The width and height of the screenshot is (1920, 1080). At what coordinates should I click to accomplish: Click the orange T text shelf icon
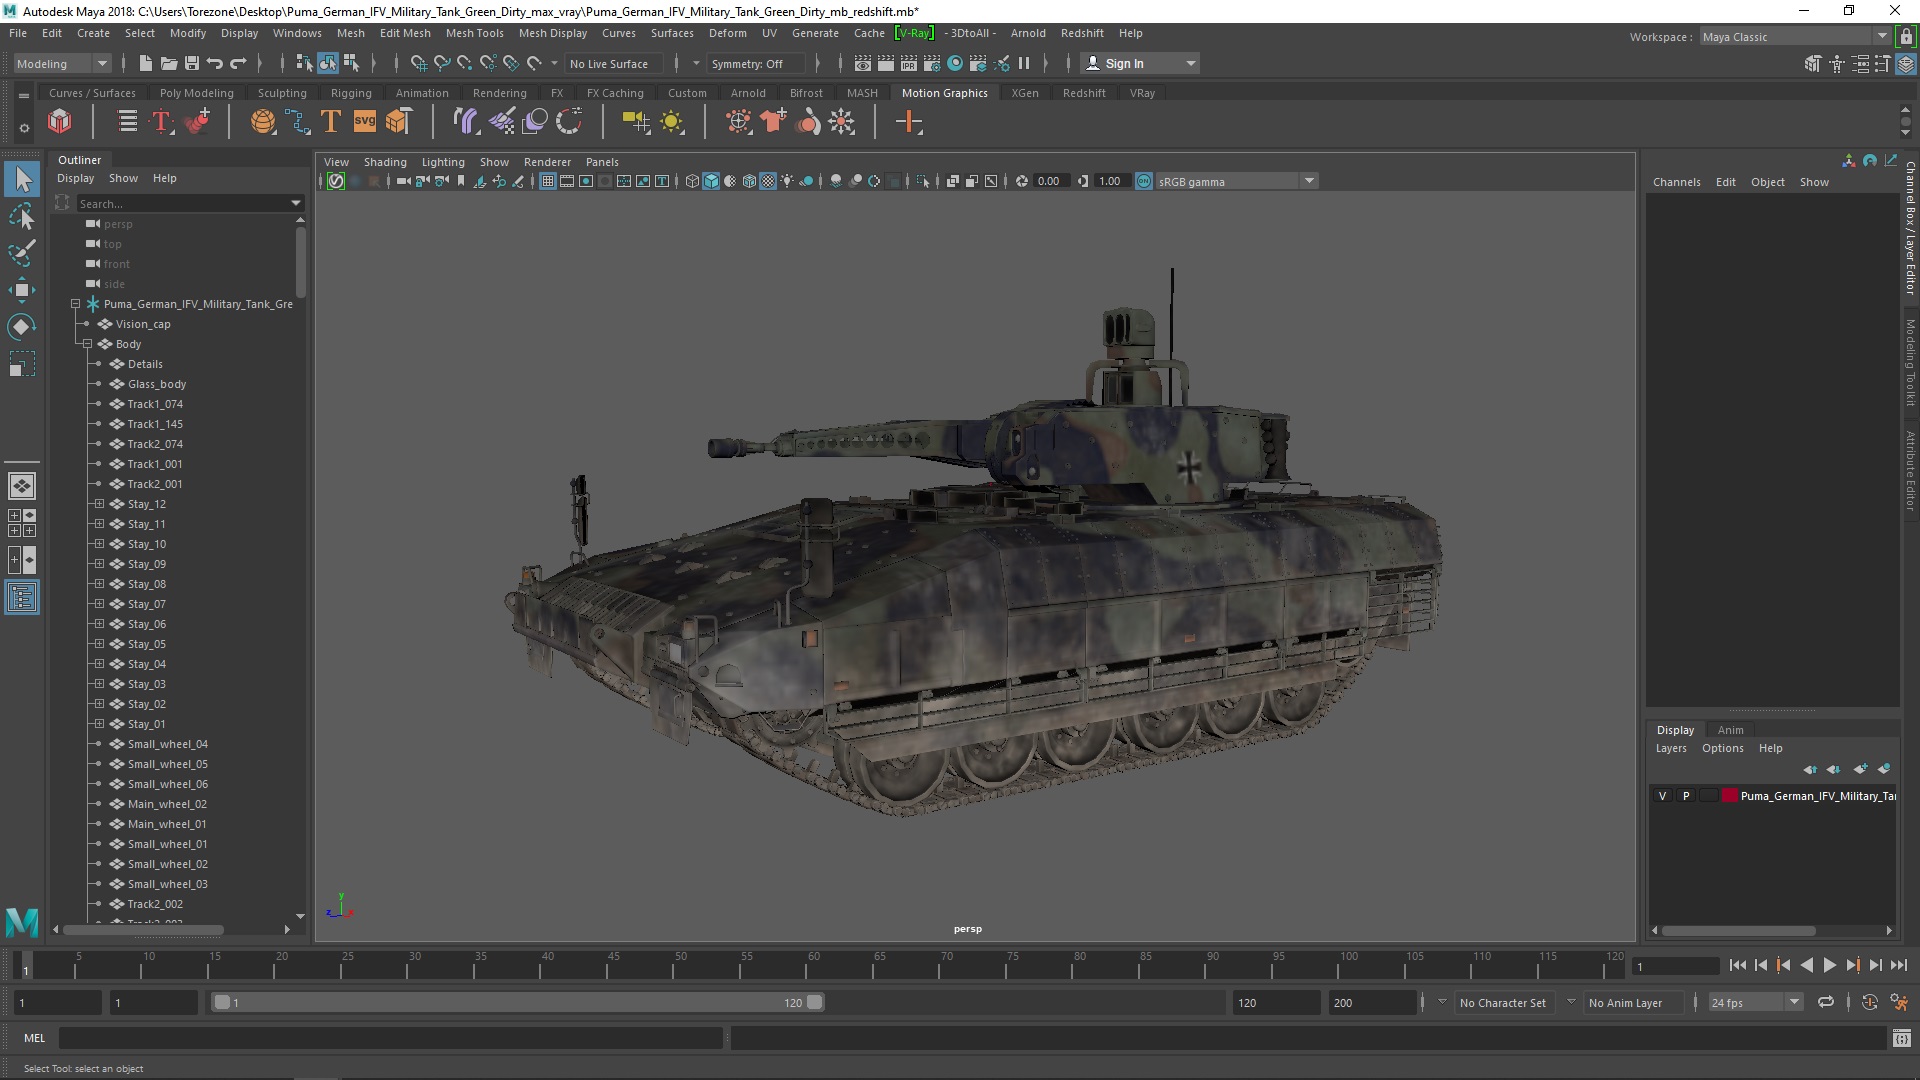tap(331, 122)
